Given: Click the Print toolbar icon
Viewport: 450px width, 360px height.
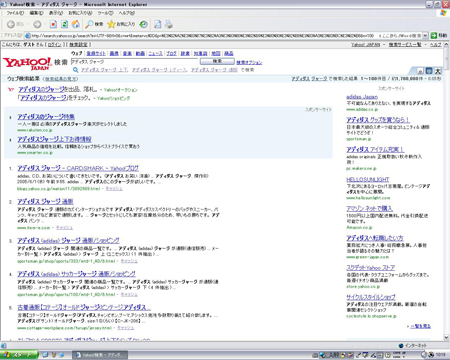Looking at the screenshot, I should click(169, 24).
